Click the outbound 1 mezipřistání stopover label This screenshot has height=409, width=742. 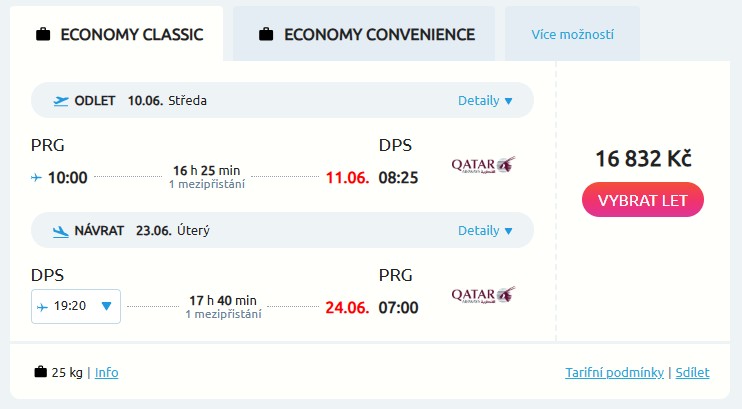(x=206, y=184)
